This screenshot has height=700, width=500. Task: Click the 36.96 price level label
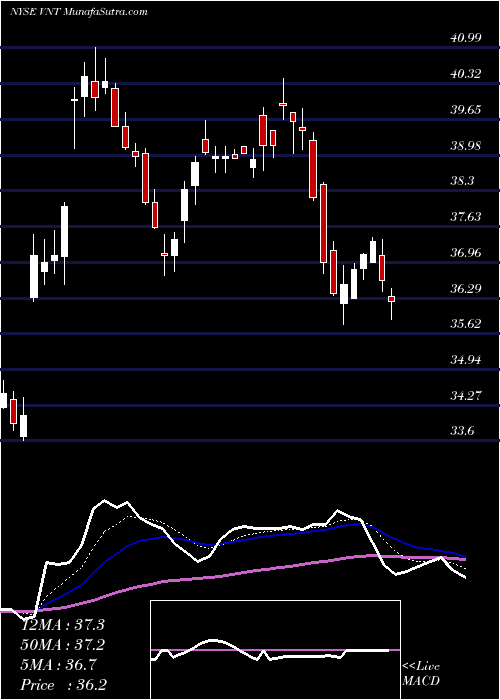tap(465, 253)
